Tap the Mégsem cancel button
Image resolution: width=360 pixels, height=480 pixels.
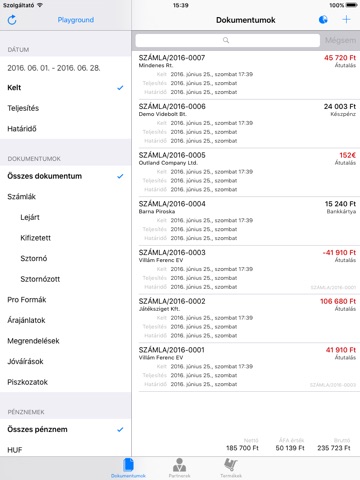point(340,40)
